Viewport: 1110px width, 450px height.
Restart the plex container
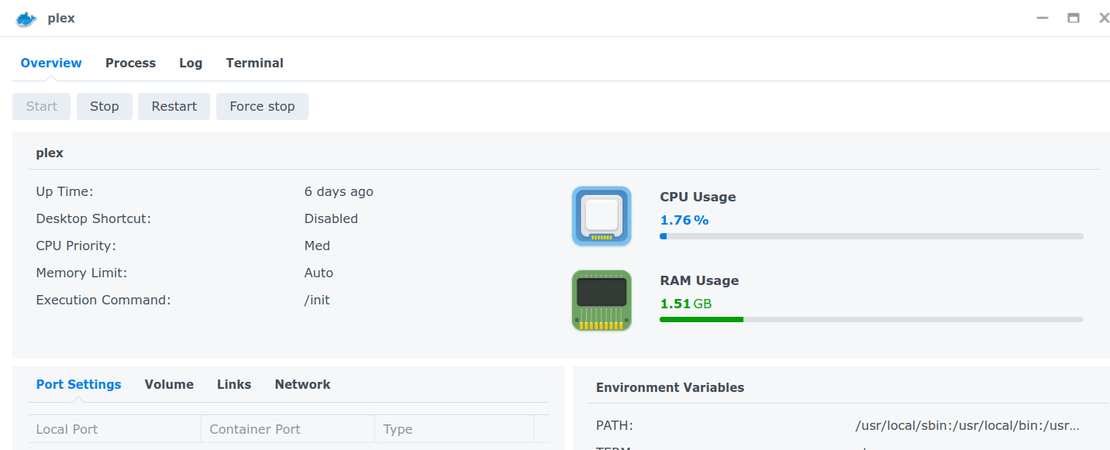[x=174, y=106]
